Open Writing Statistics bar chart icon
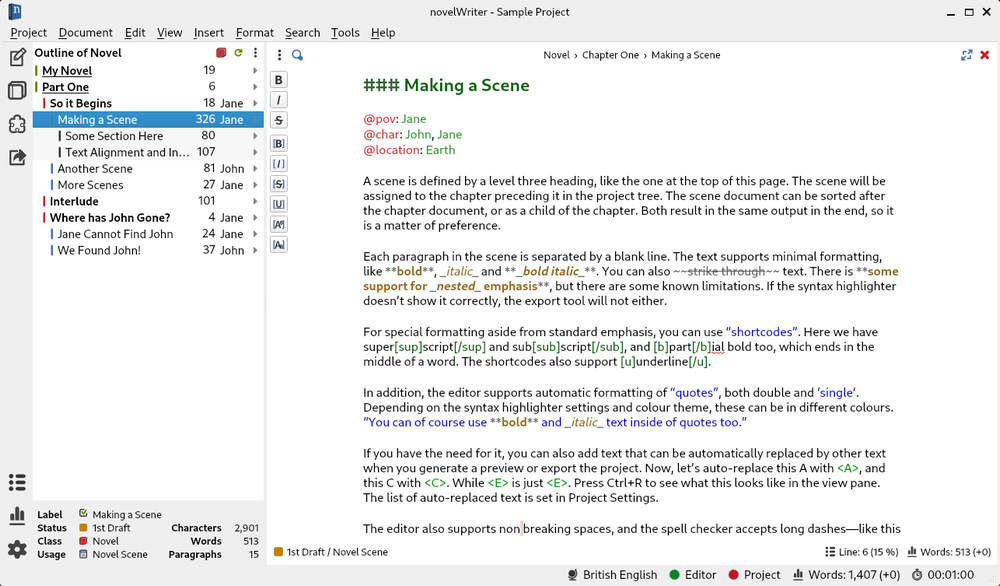Image resolution: width=1000 pixels, height=586 pixels. coord(17,515)
